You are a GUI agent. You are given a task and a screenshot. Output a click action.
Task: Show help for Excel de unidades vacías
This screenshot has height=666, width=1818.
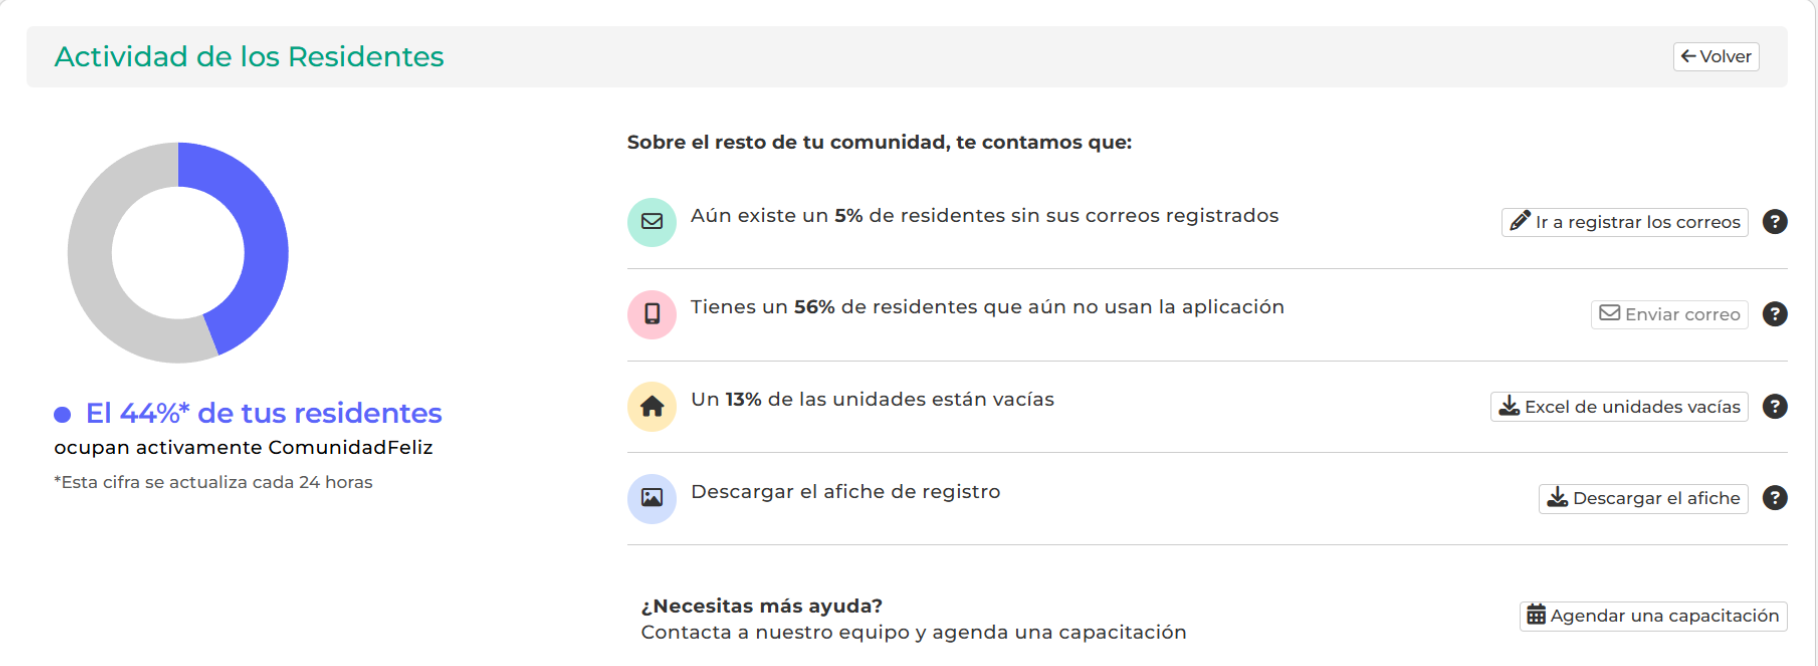click(1774, 407)
